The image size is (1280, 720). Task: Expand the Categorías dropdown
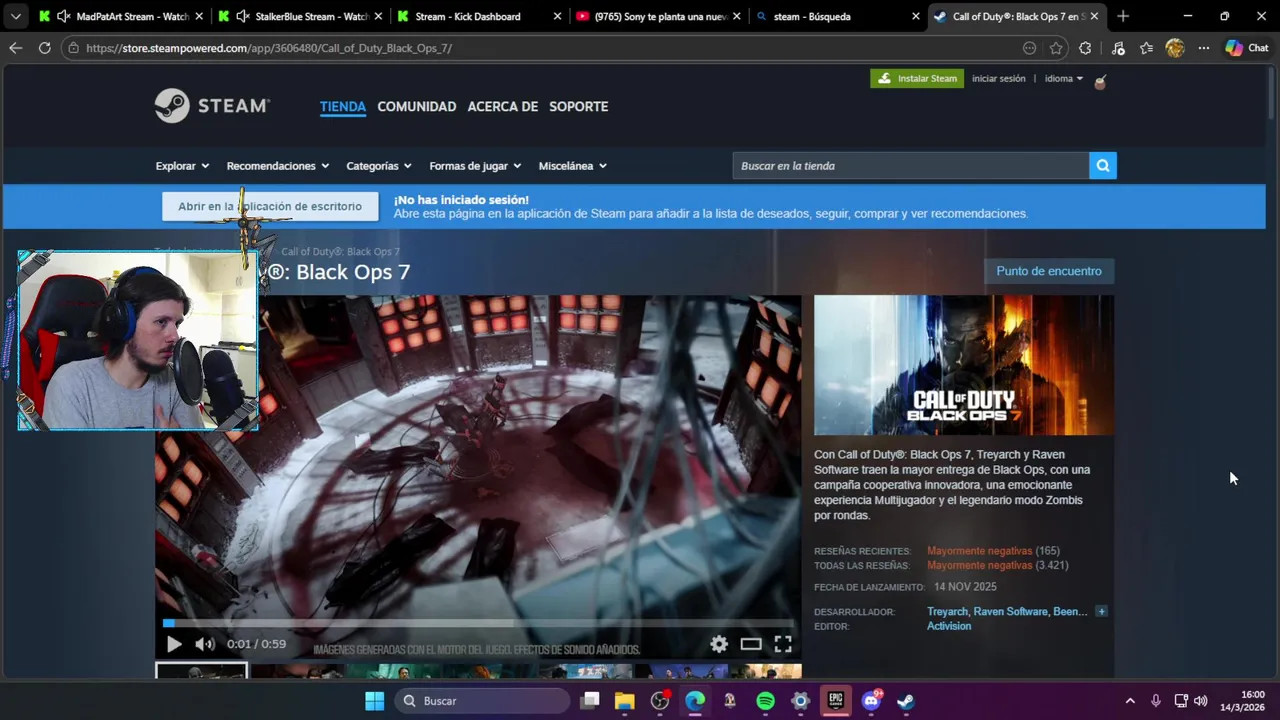tap(379, 166)
